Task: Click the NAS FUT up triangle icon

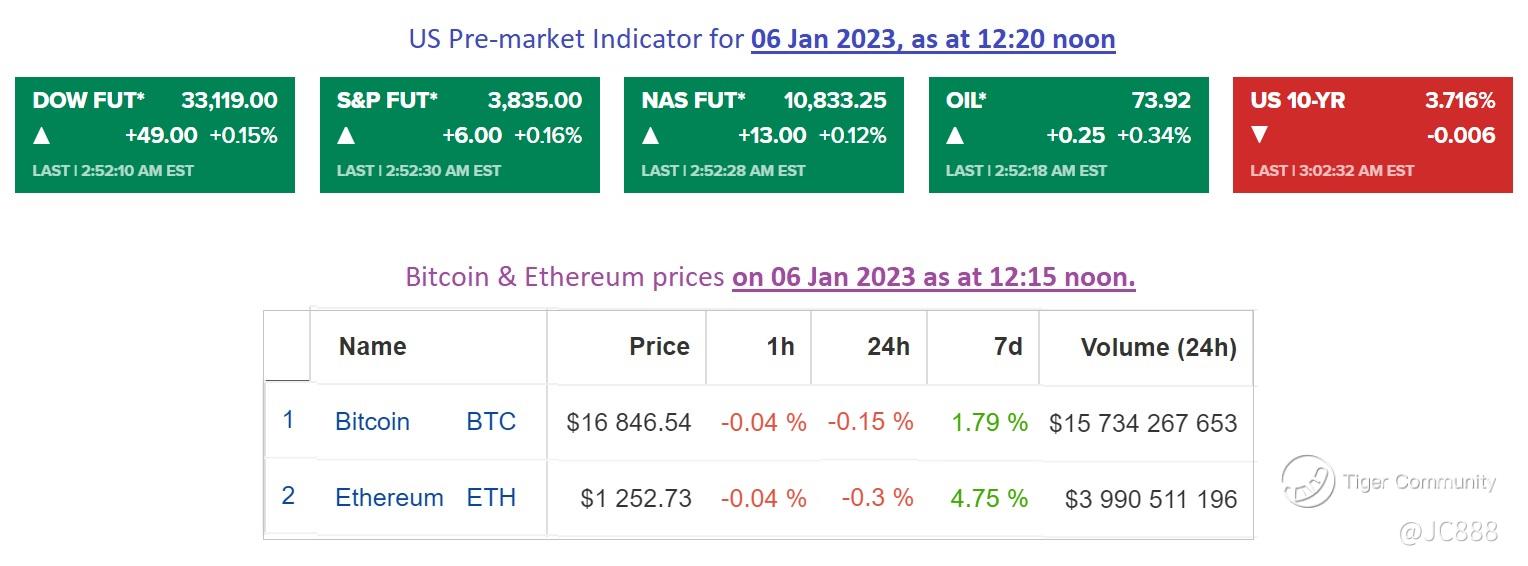Action: point(651,135)
